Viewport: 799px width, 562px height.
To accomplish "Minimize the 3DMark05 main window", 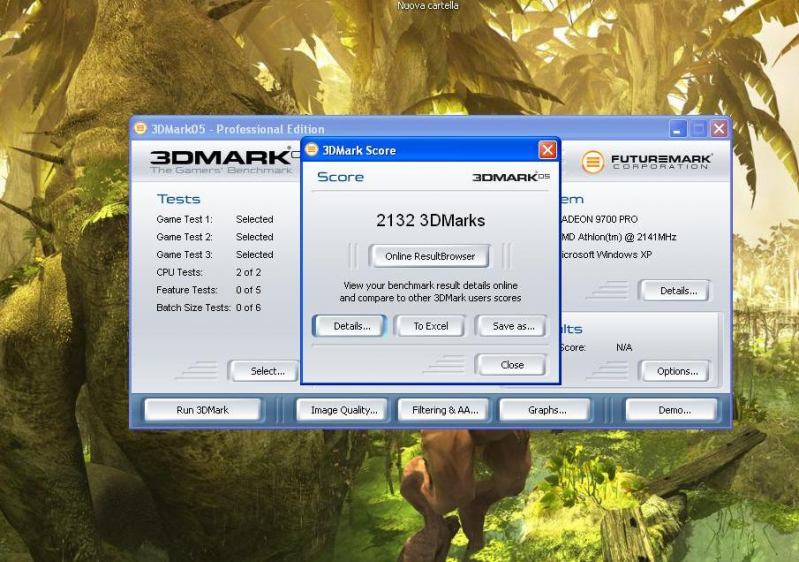I will click(678, 129).
